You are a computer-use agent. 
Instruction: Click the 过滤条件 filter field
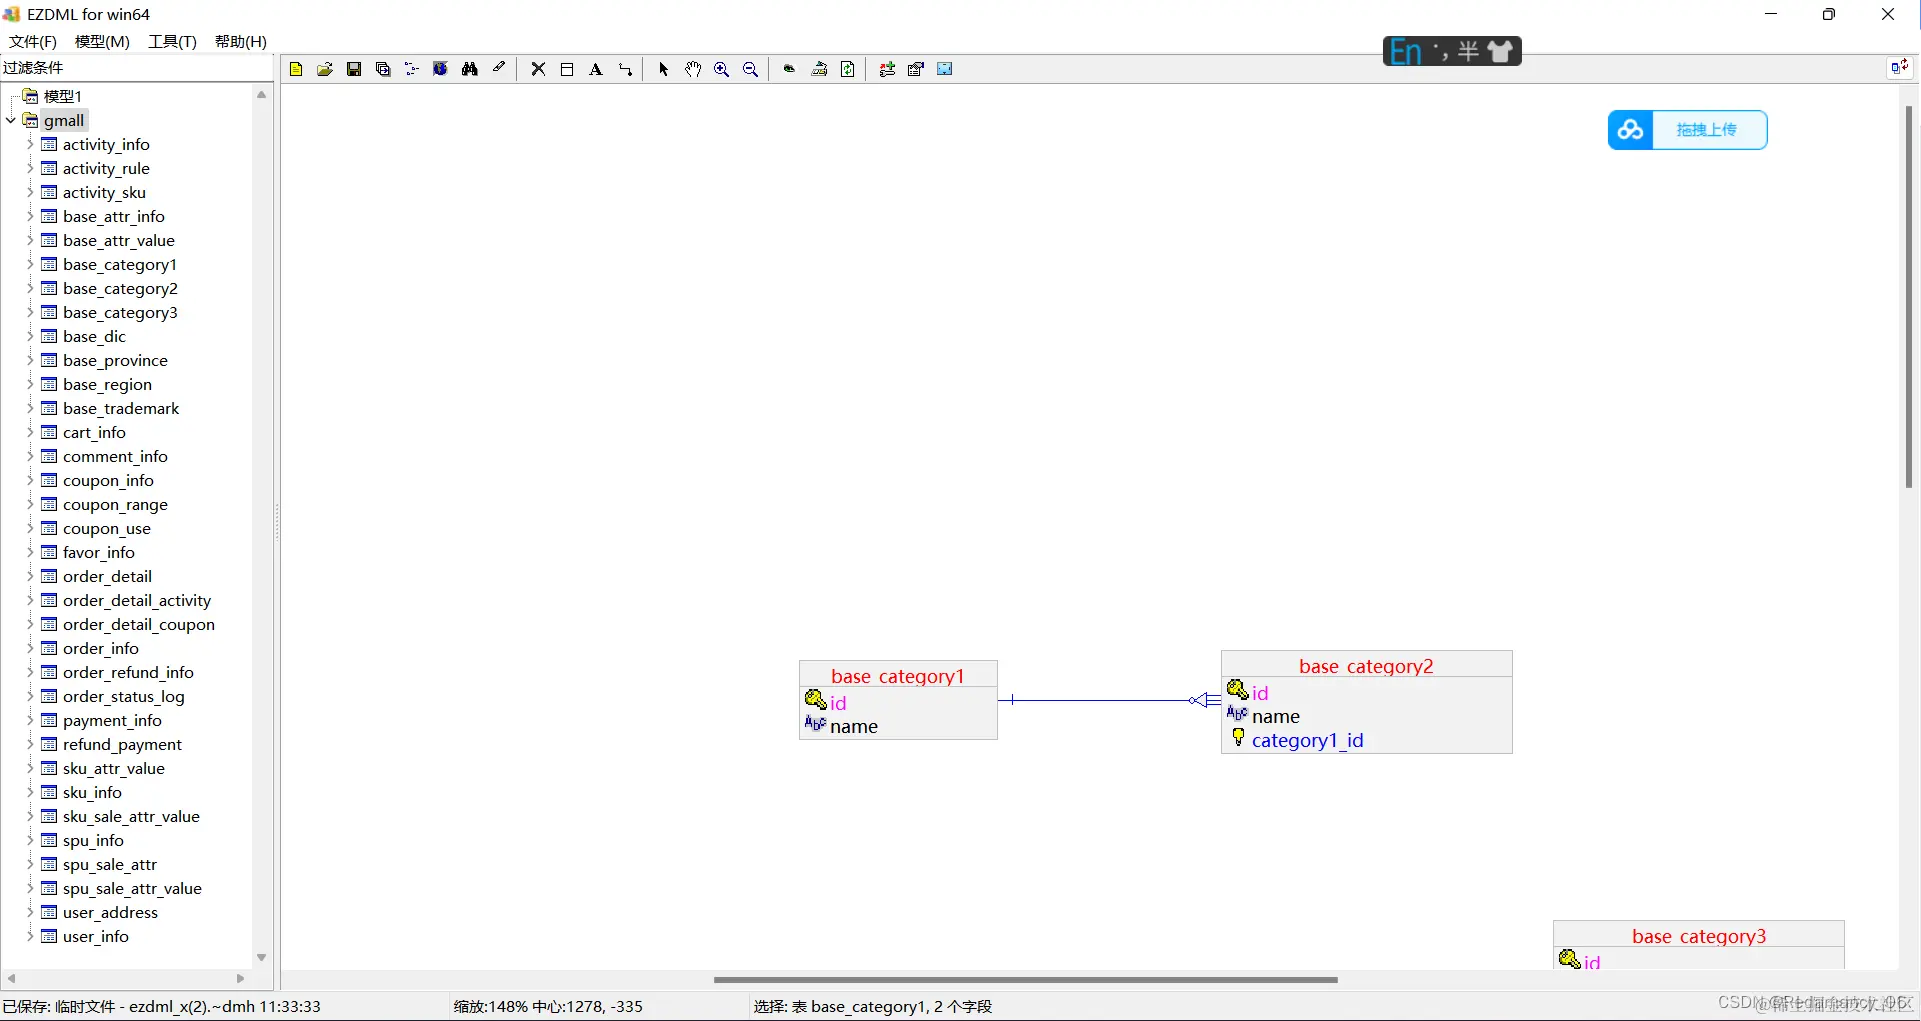coord(137,67)
